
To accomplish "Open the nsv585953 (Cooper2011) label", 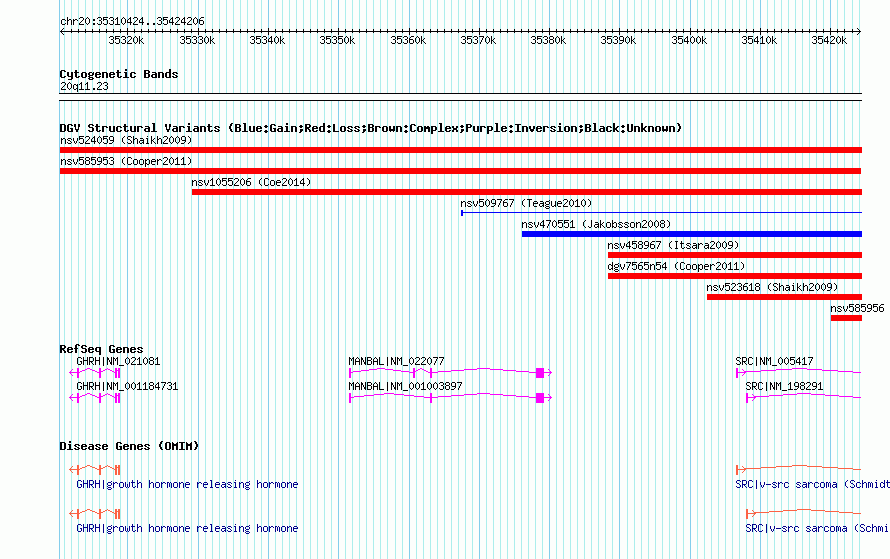I will click(126, 161).
